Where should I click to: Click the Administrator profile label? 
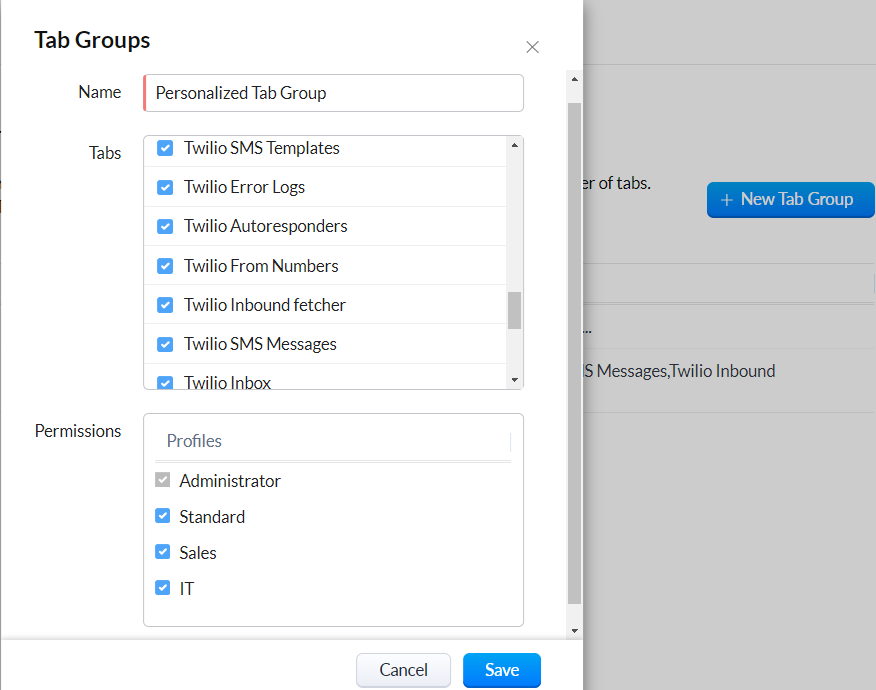click(x=230, y=481)
